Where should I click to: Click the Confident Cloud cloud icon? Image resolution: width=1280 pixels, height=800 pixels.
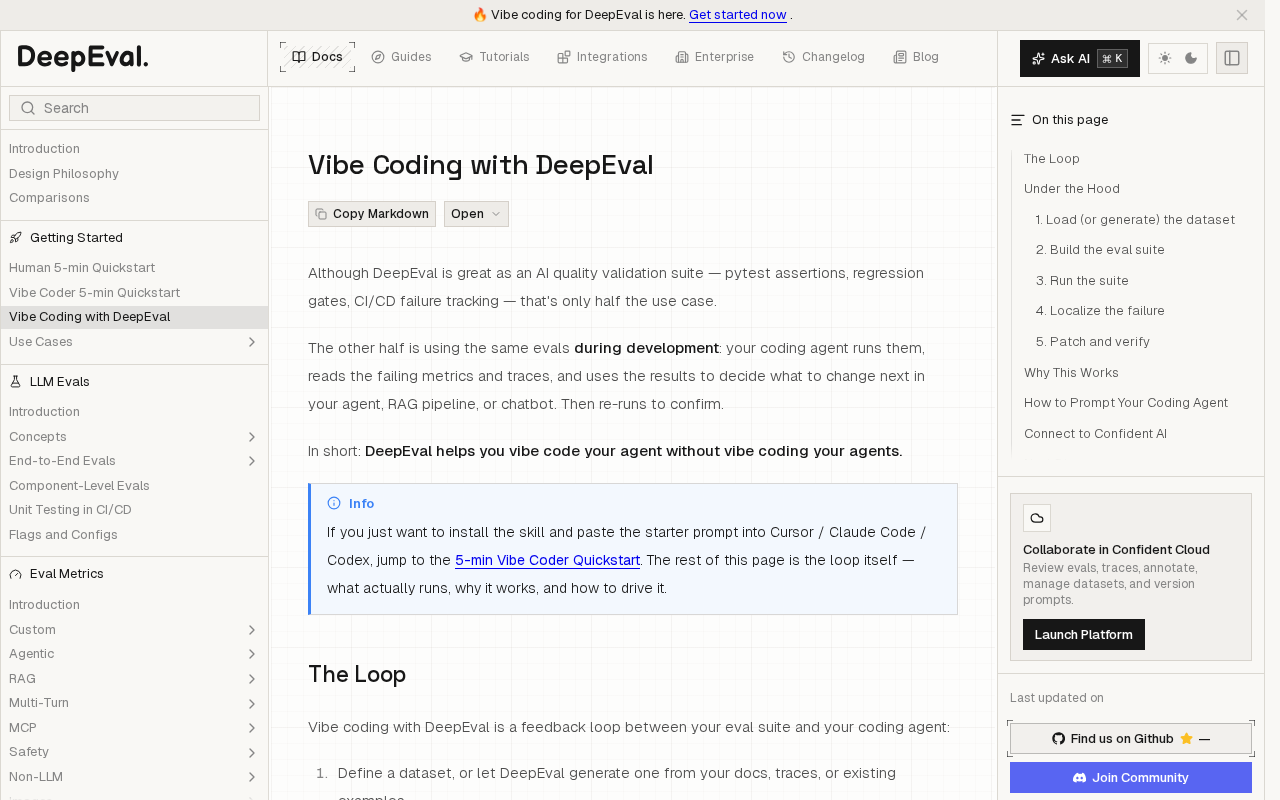click(1037, 518)
